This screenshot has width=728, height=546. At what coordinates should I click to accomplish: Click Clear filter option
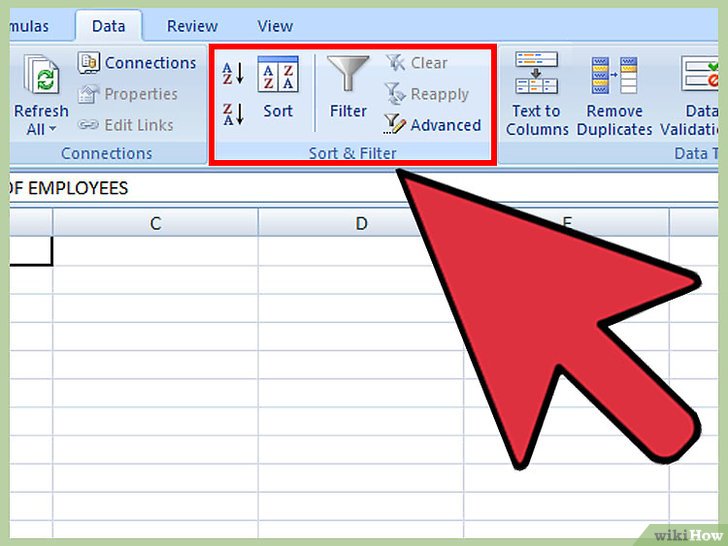coord(416,63)
